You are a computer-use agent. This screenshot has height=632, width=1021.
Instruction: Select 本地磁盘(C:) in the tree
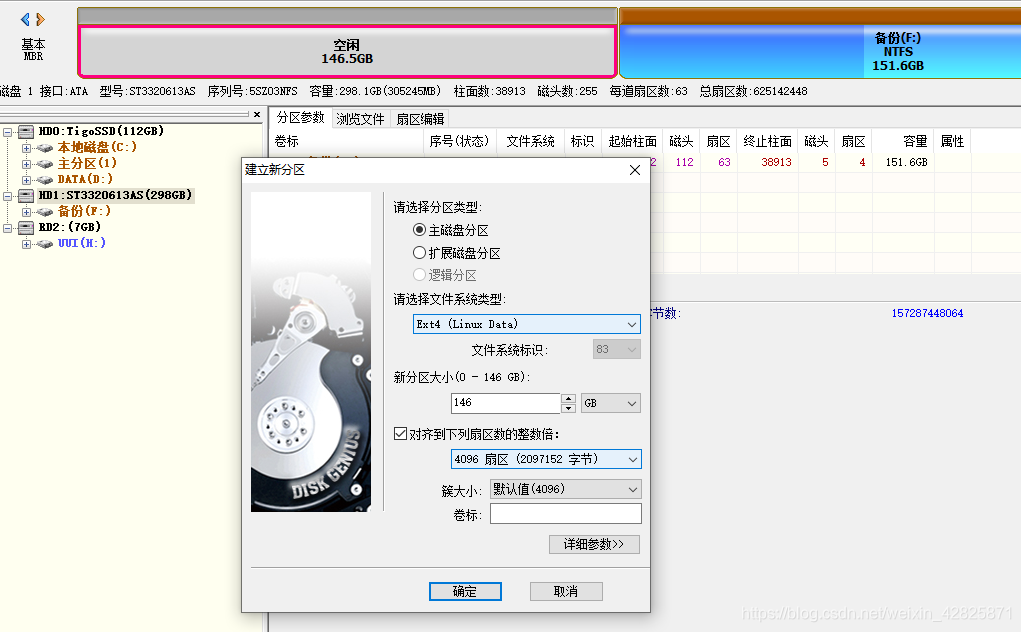(x=97, y=147)
